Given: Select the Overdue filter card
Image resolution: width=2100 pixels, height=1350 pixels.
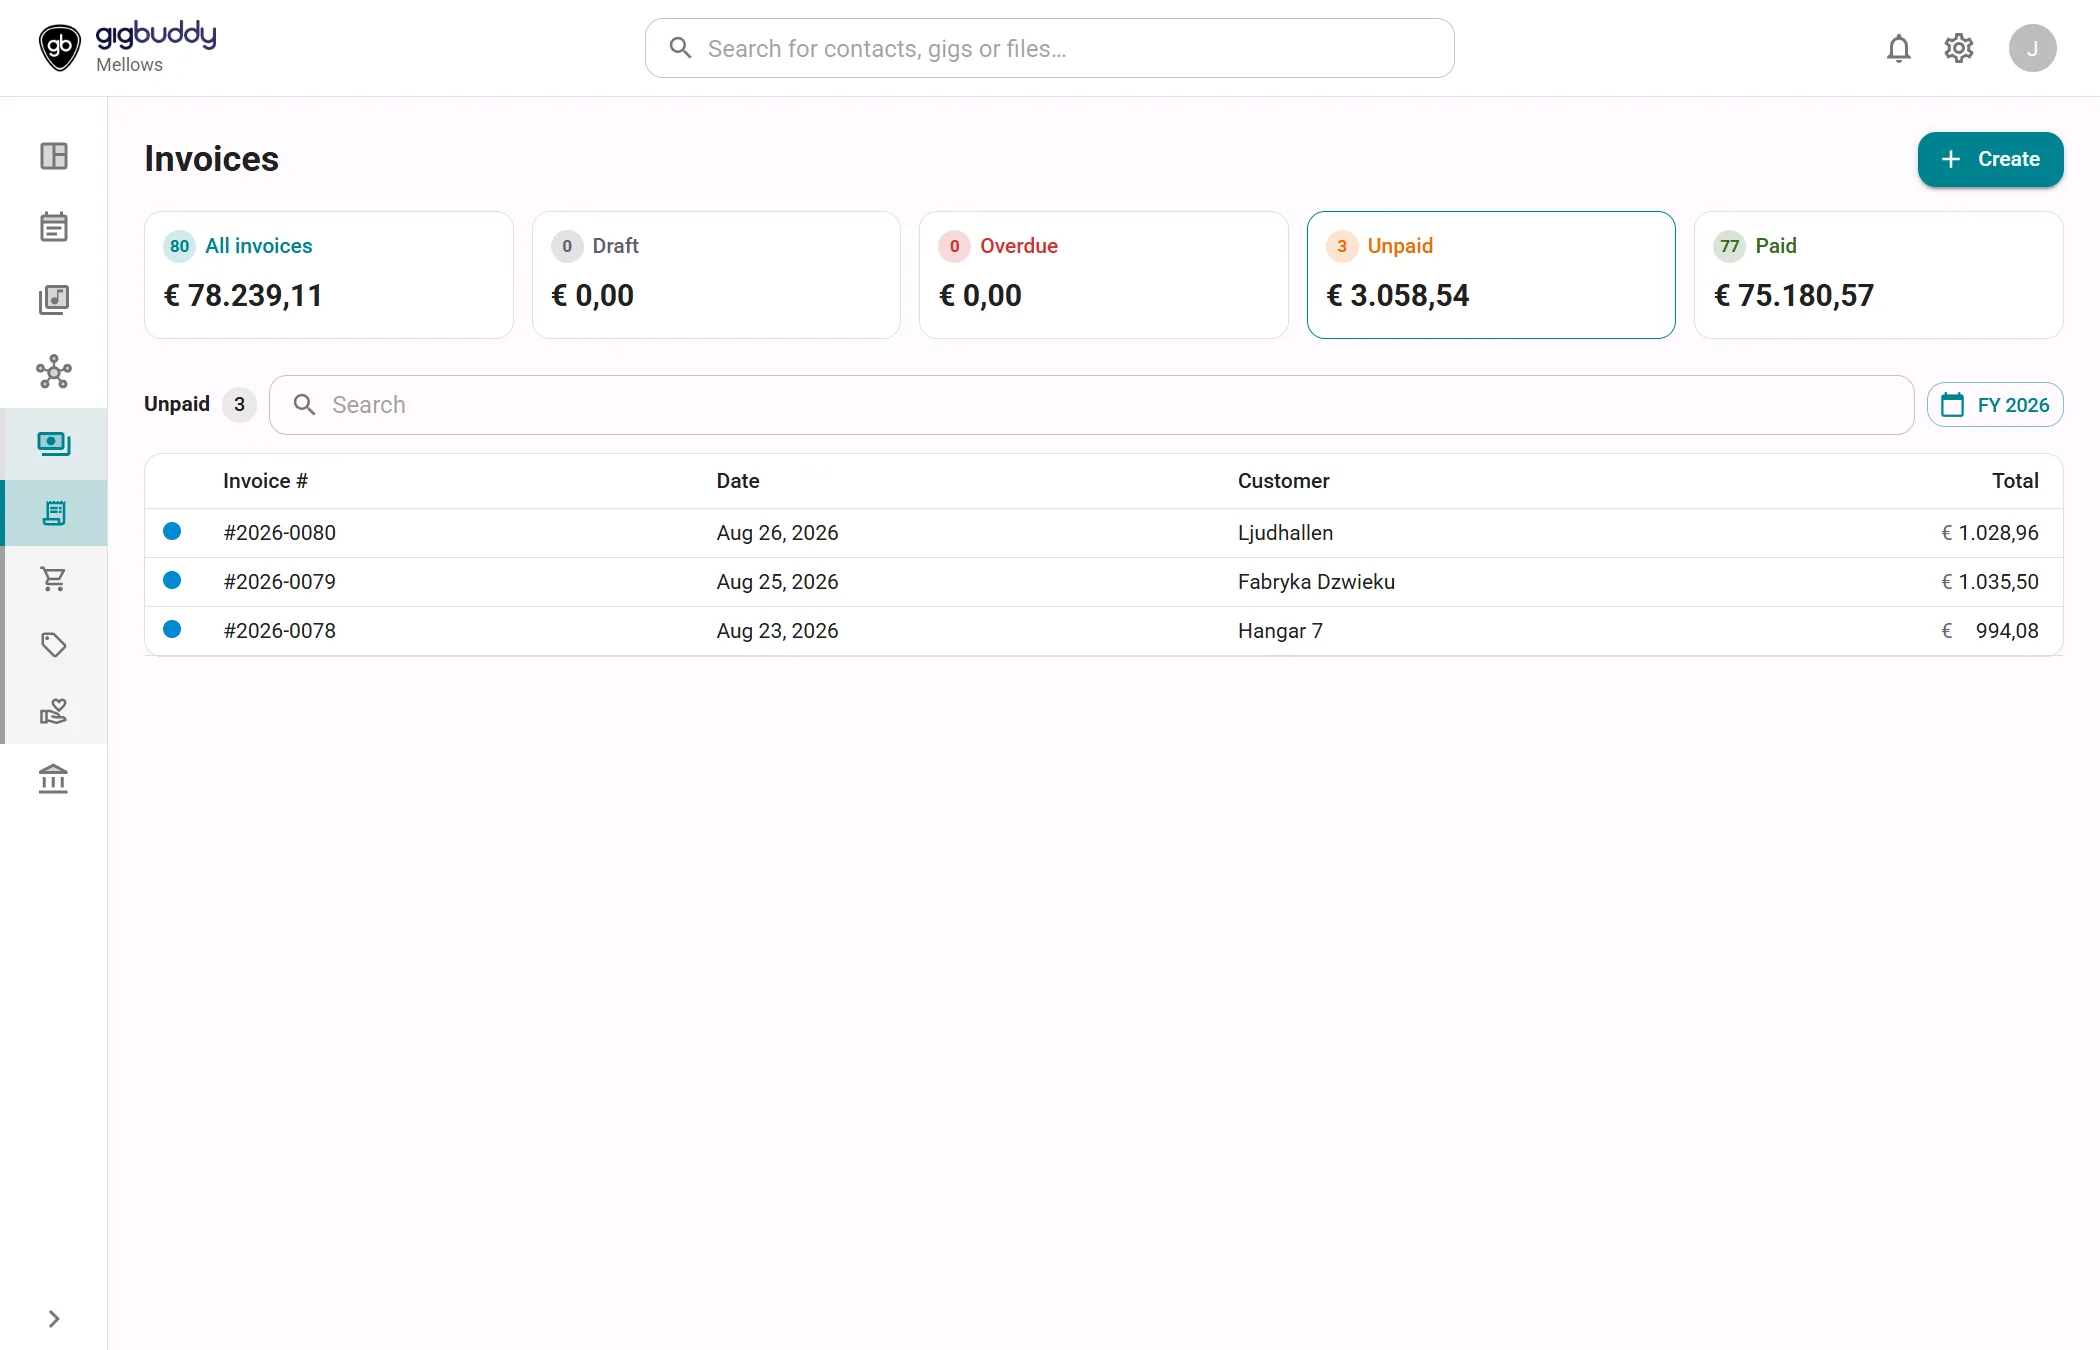Looking at the screenshot, I should click(1103, 275).
